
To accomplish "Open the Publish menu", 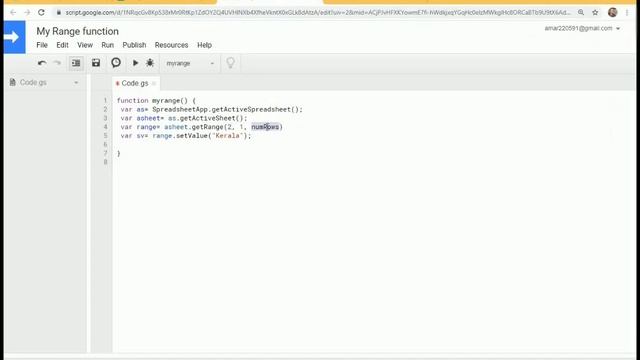I will tap(134, 45).
